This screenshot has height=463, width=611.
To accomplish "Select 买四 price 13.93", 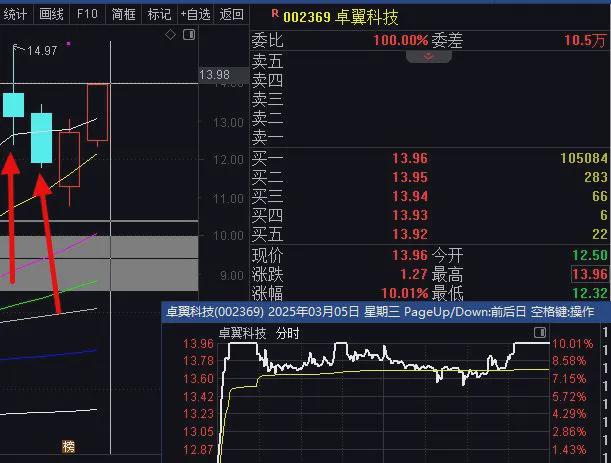I will [410, 215].
